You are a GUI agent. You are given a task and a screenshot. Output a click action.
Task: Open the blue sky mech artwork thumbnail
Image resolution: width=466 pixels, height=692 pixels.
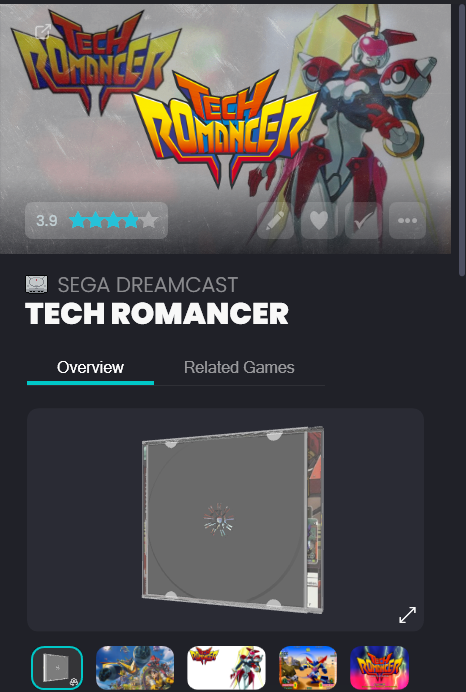tap(135, 668)
